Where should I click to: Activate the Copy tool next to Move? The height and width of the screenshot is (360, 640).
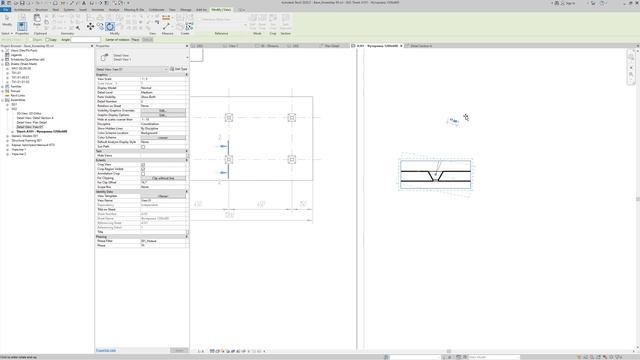(x=100, y=27)
